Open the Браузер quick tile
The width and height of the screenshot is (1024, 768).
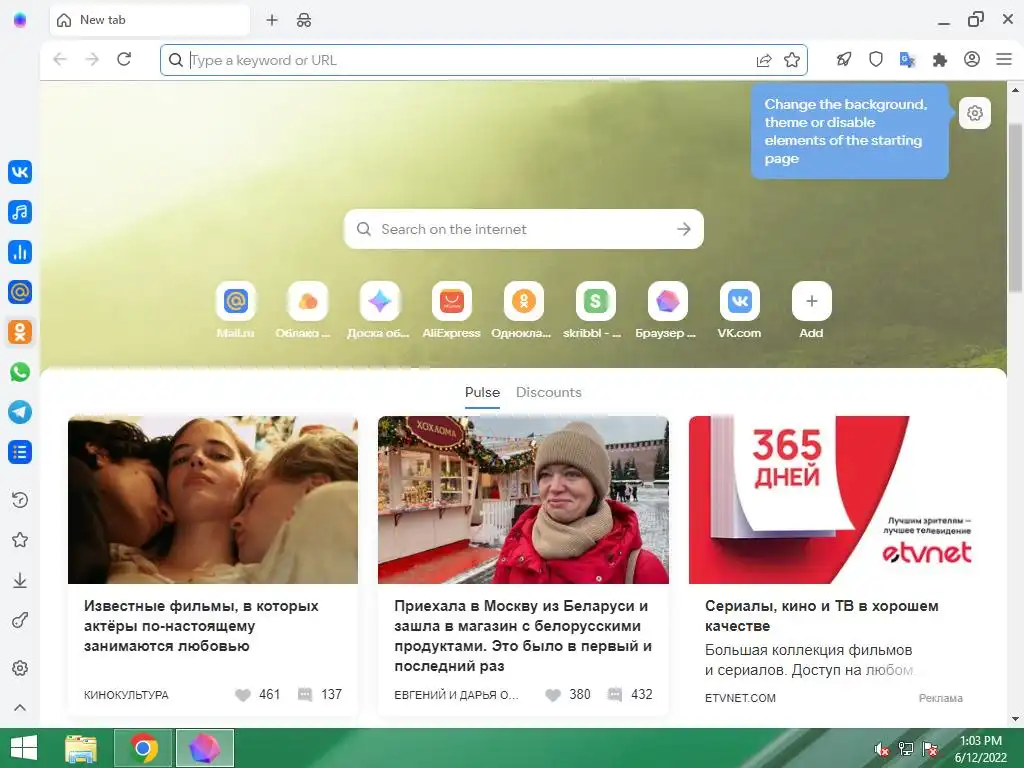click(x=667, y=310)
